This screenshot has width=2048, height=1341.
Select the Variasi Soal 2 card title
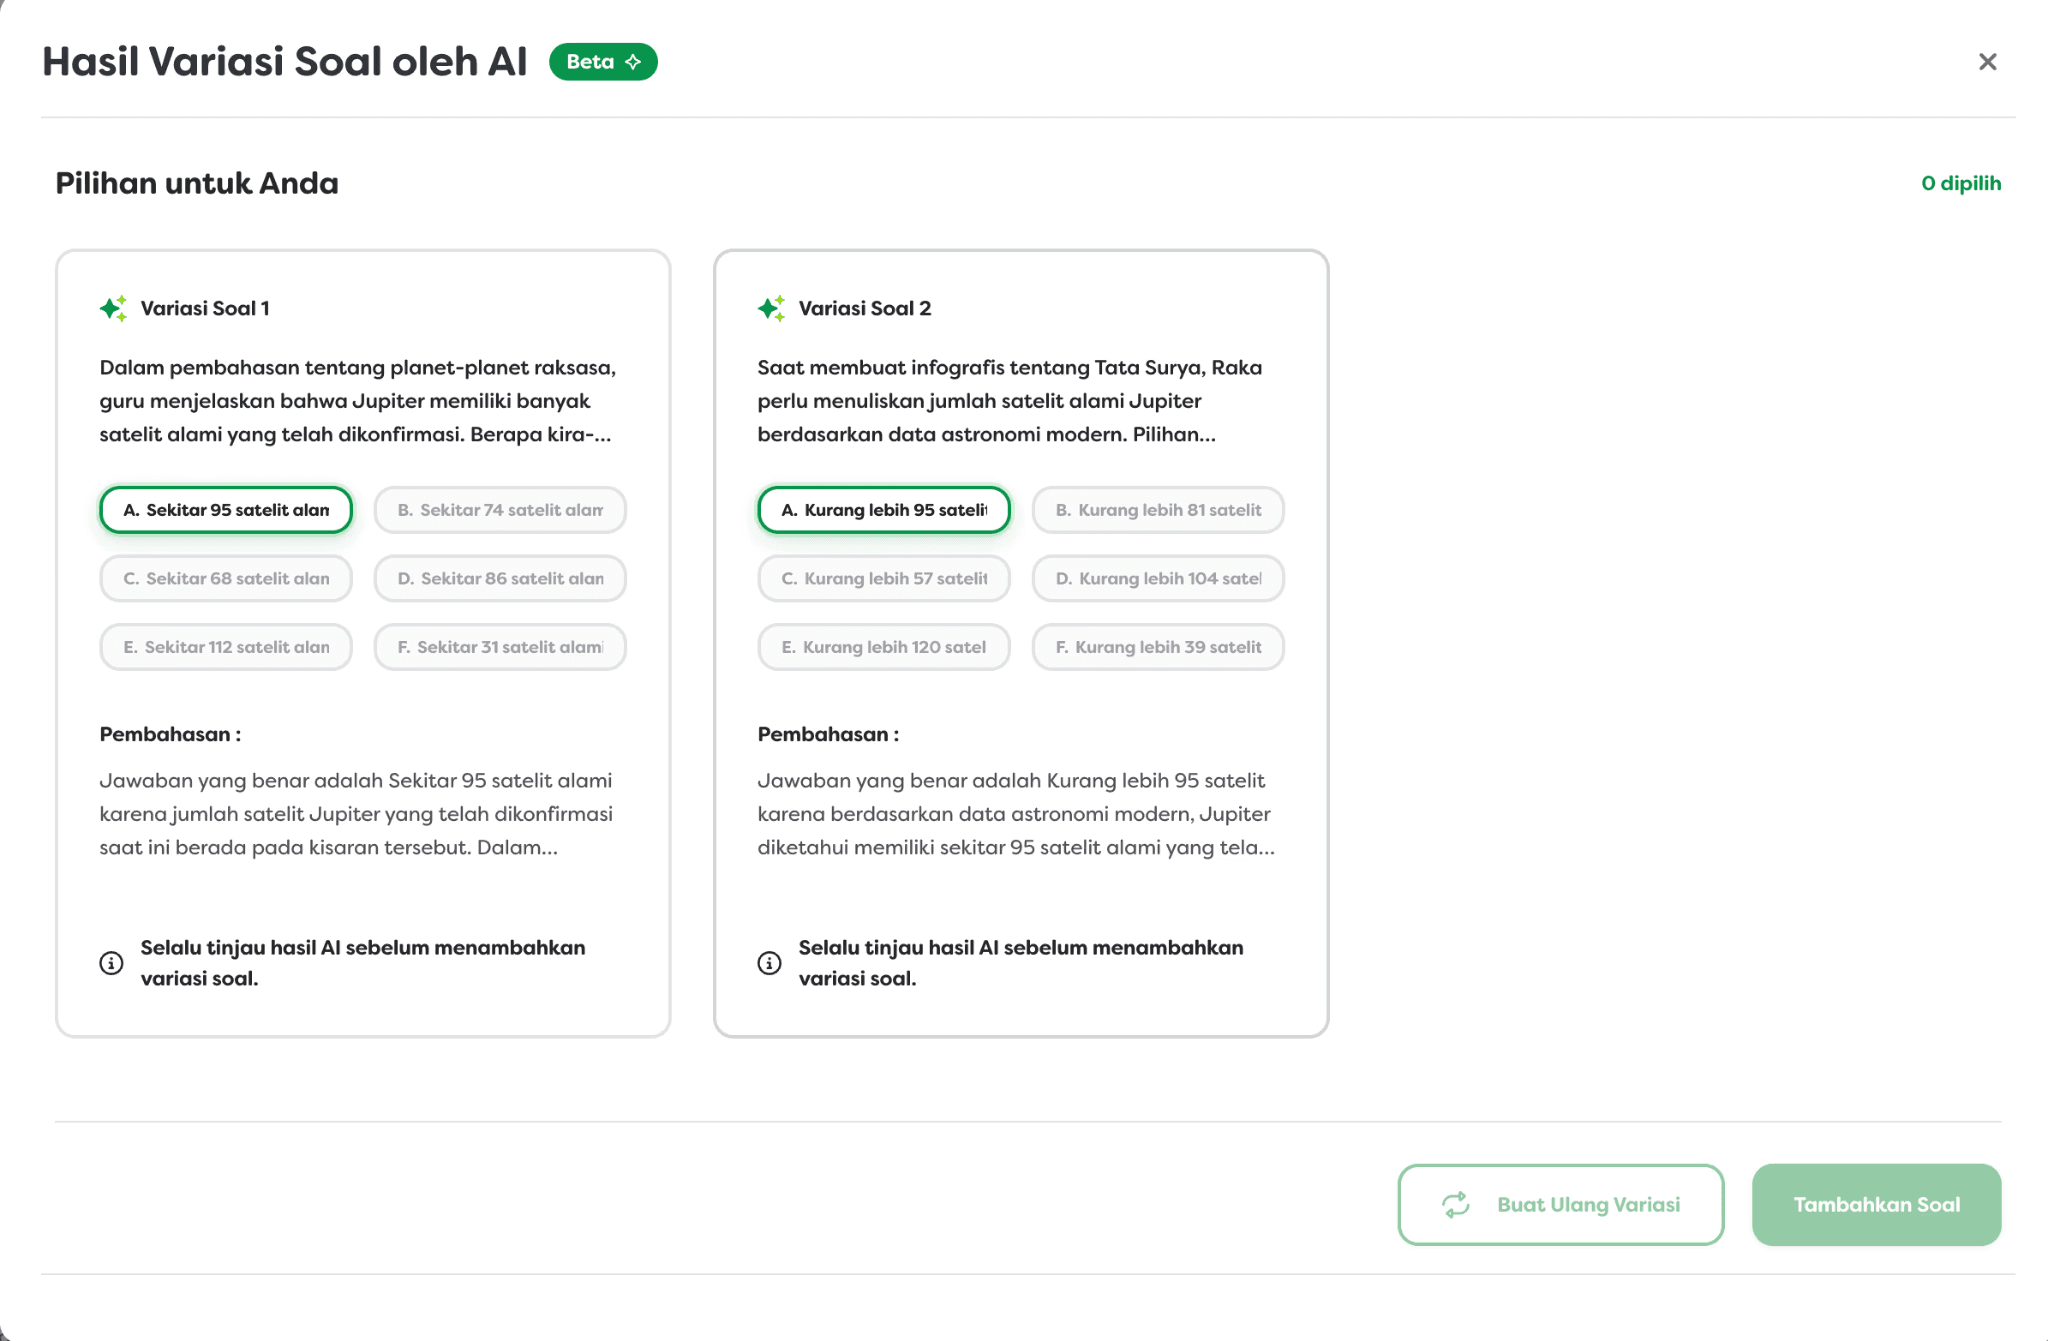click(865, 308)
